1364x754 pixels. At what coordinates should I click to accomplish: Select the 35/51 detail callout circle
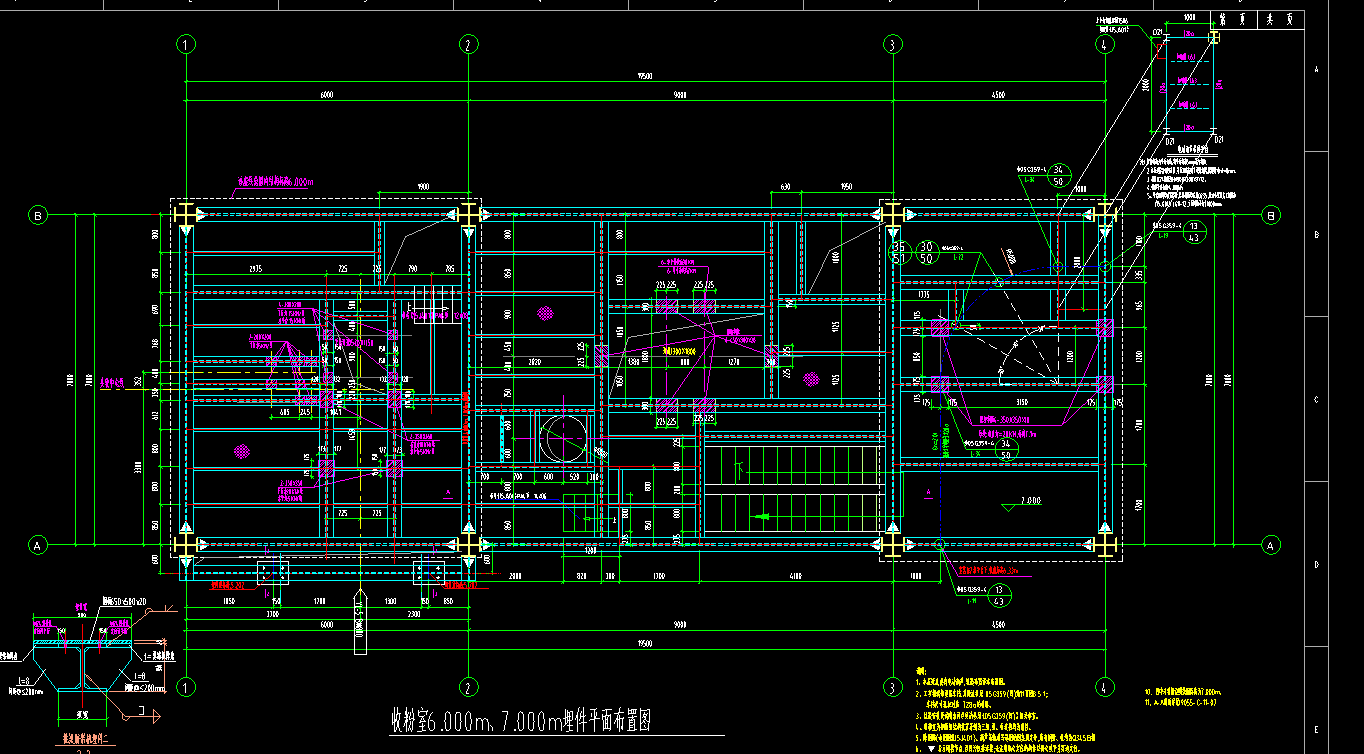(898, 252)
